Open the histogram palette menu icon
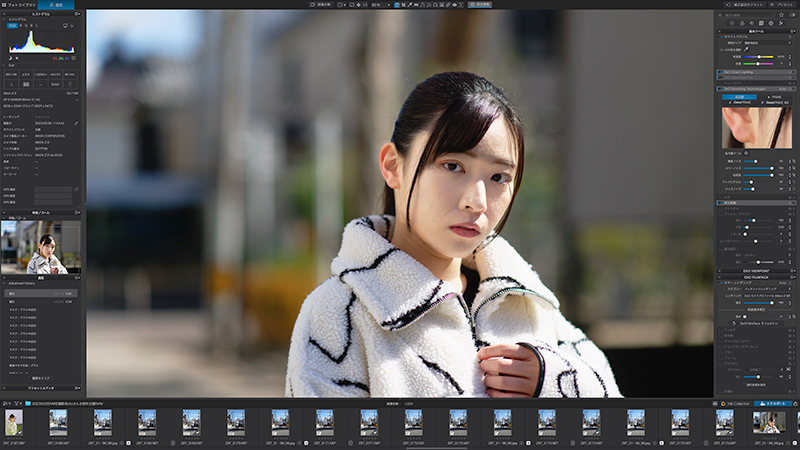This screenshot has width=800, height=450. (77, 14)
